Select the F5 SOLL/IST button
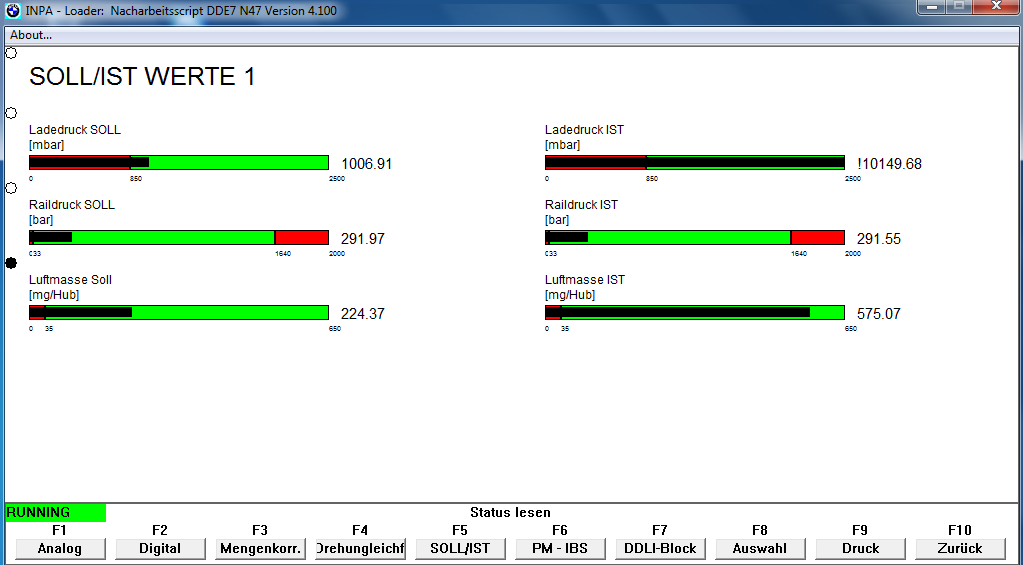Image resolution: width=1023 pixels, height=565 pixels. tap(460, 548)
